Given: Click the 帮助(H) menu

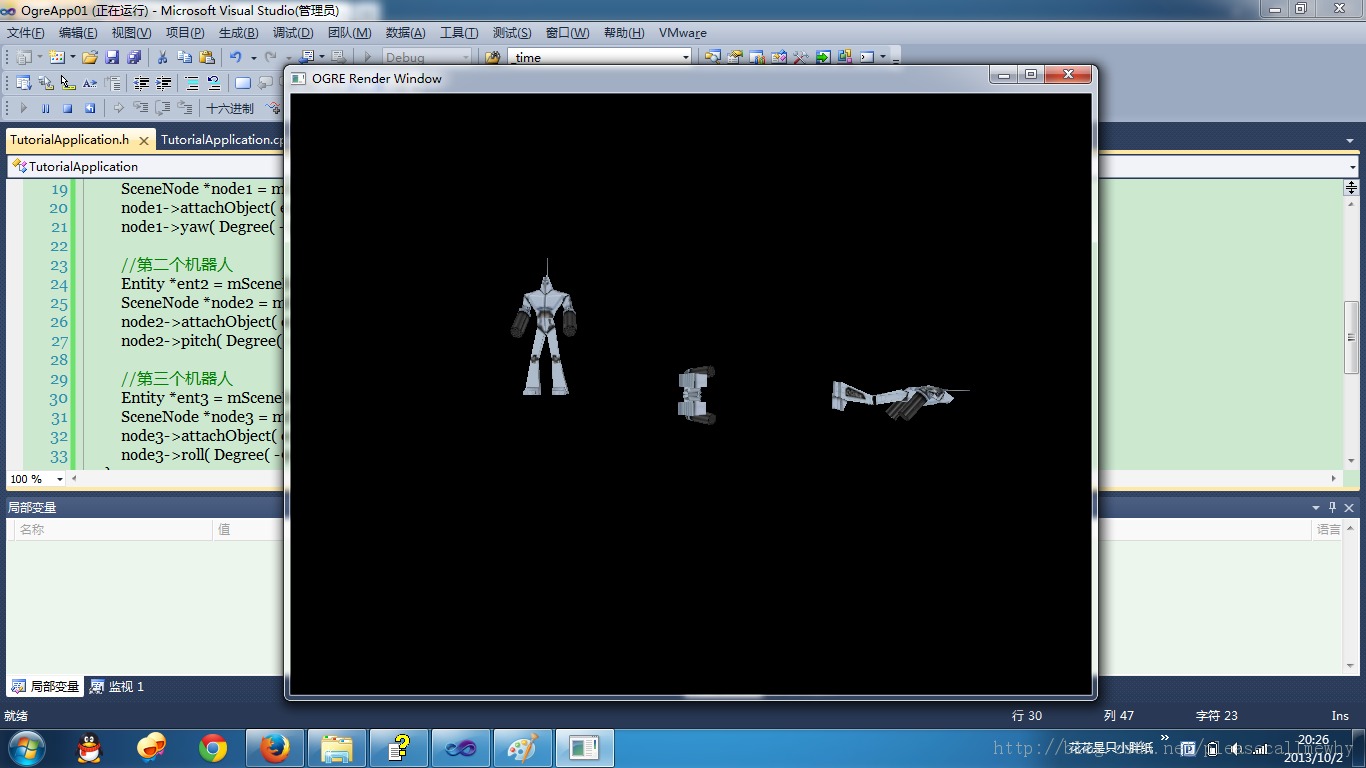Looking at the screenshot, I should (624, 33).
